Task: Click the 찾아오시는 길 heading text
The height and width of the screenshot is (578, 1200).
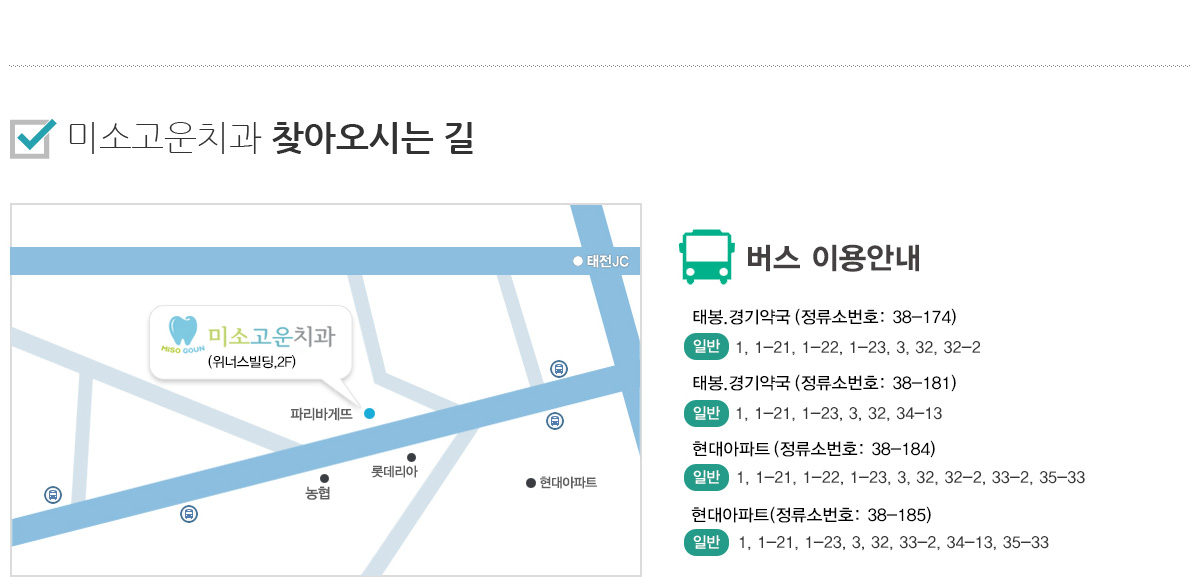Action: pos(372,139)
